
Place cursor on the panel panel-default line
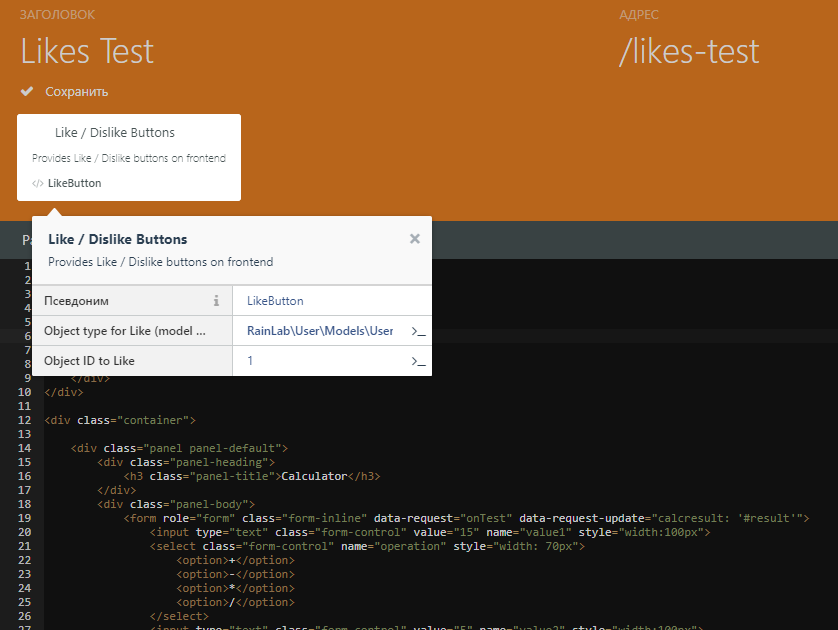pos(180,448)
